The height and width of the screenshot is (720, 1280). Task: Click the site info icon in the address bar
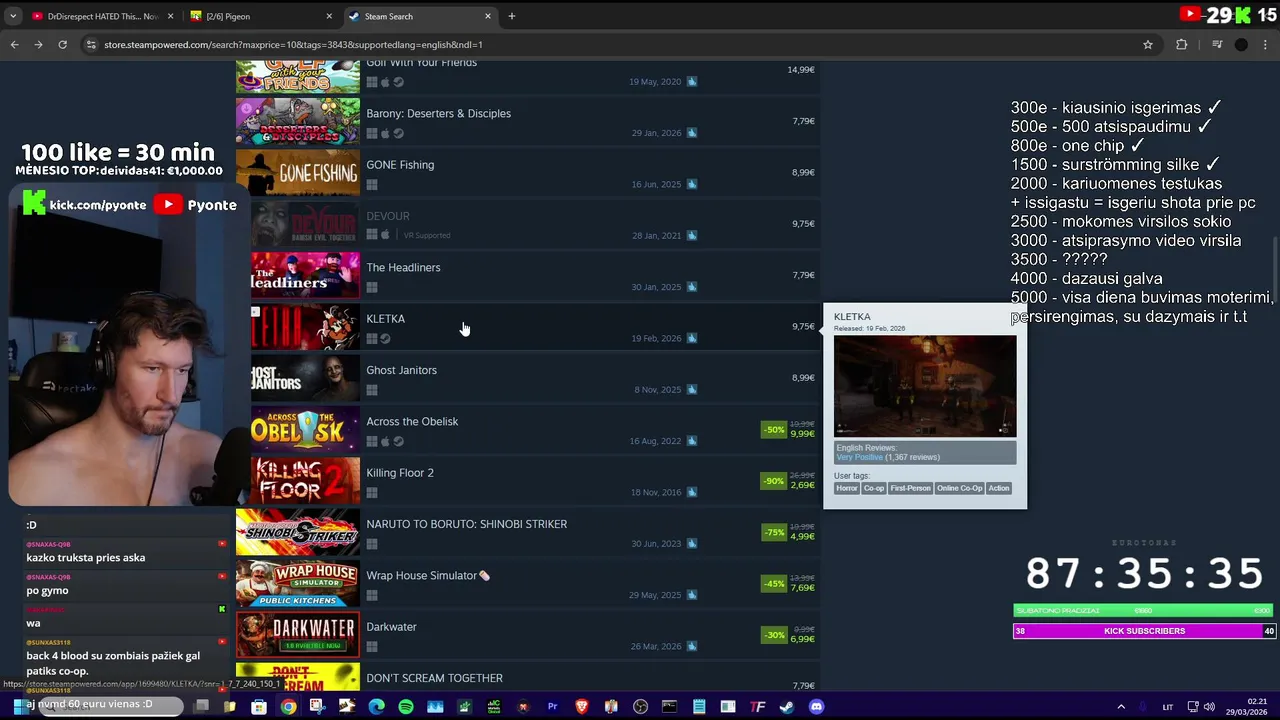(91, 44)
